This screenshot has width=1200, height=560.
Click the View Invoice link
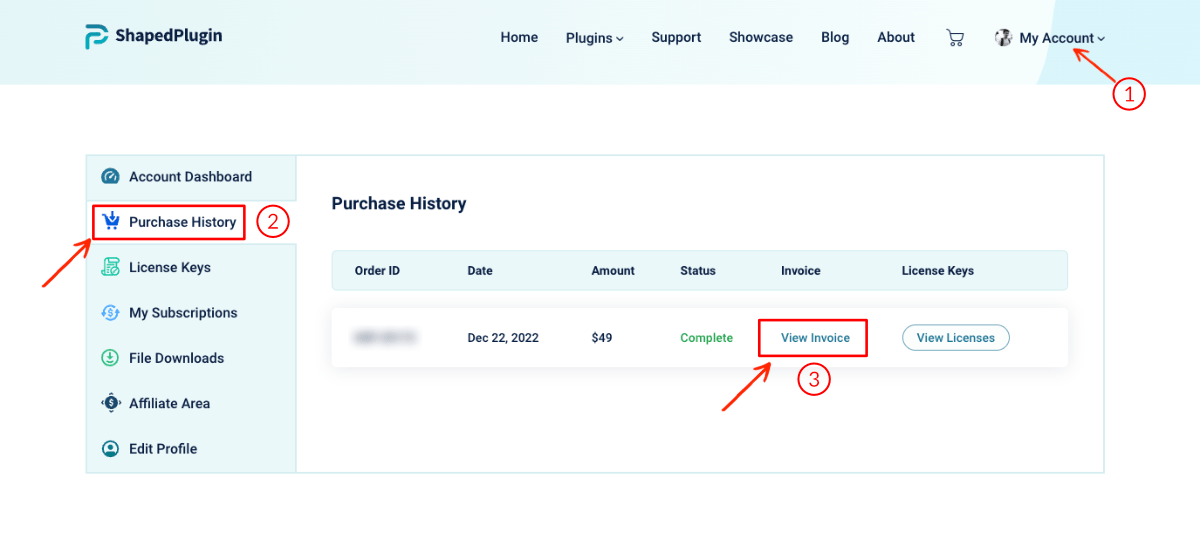pyautogui.click(x=815, y=338)
